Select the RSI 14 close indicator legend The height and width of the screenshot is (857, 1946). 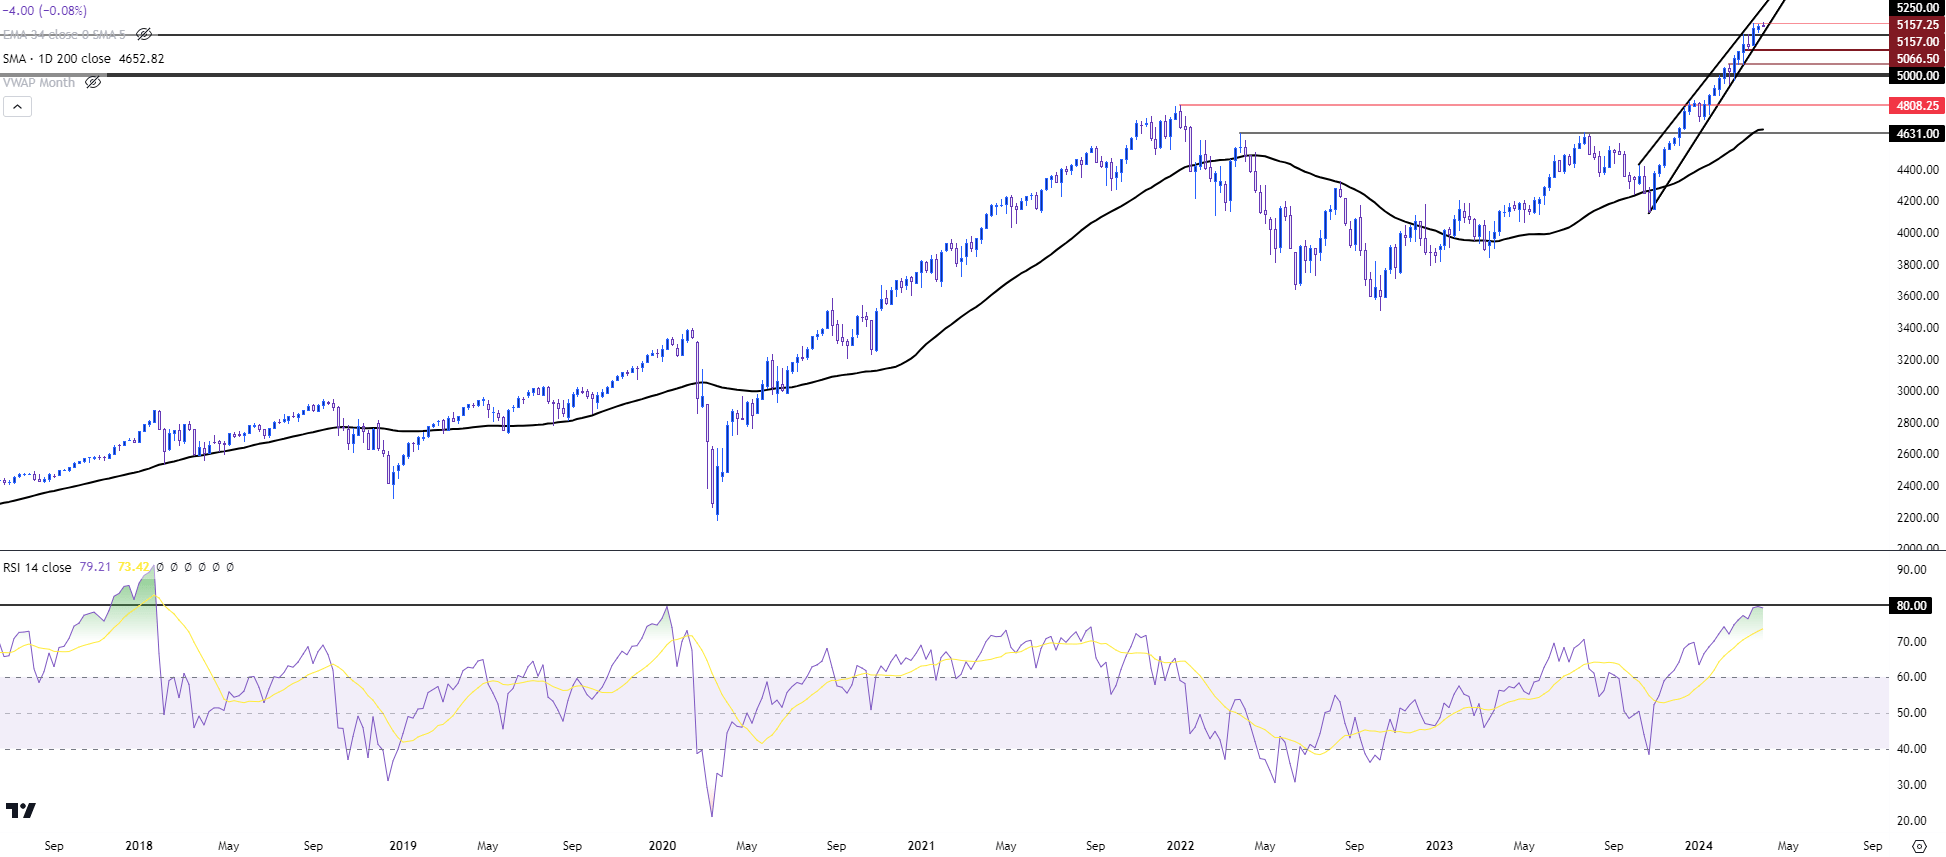(37, 567)
